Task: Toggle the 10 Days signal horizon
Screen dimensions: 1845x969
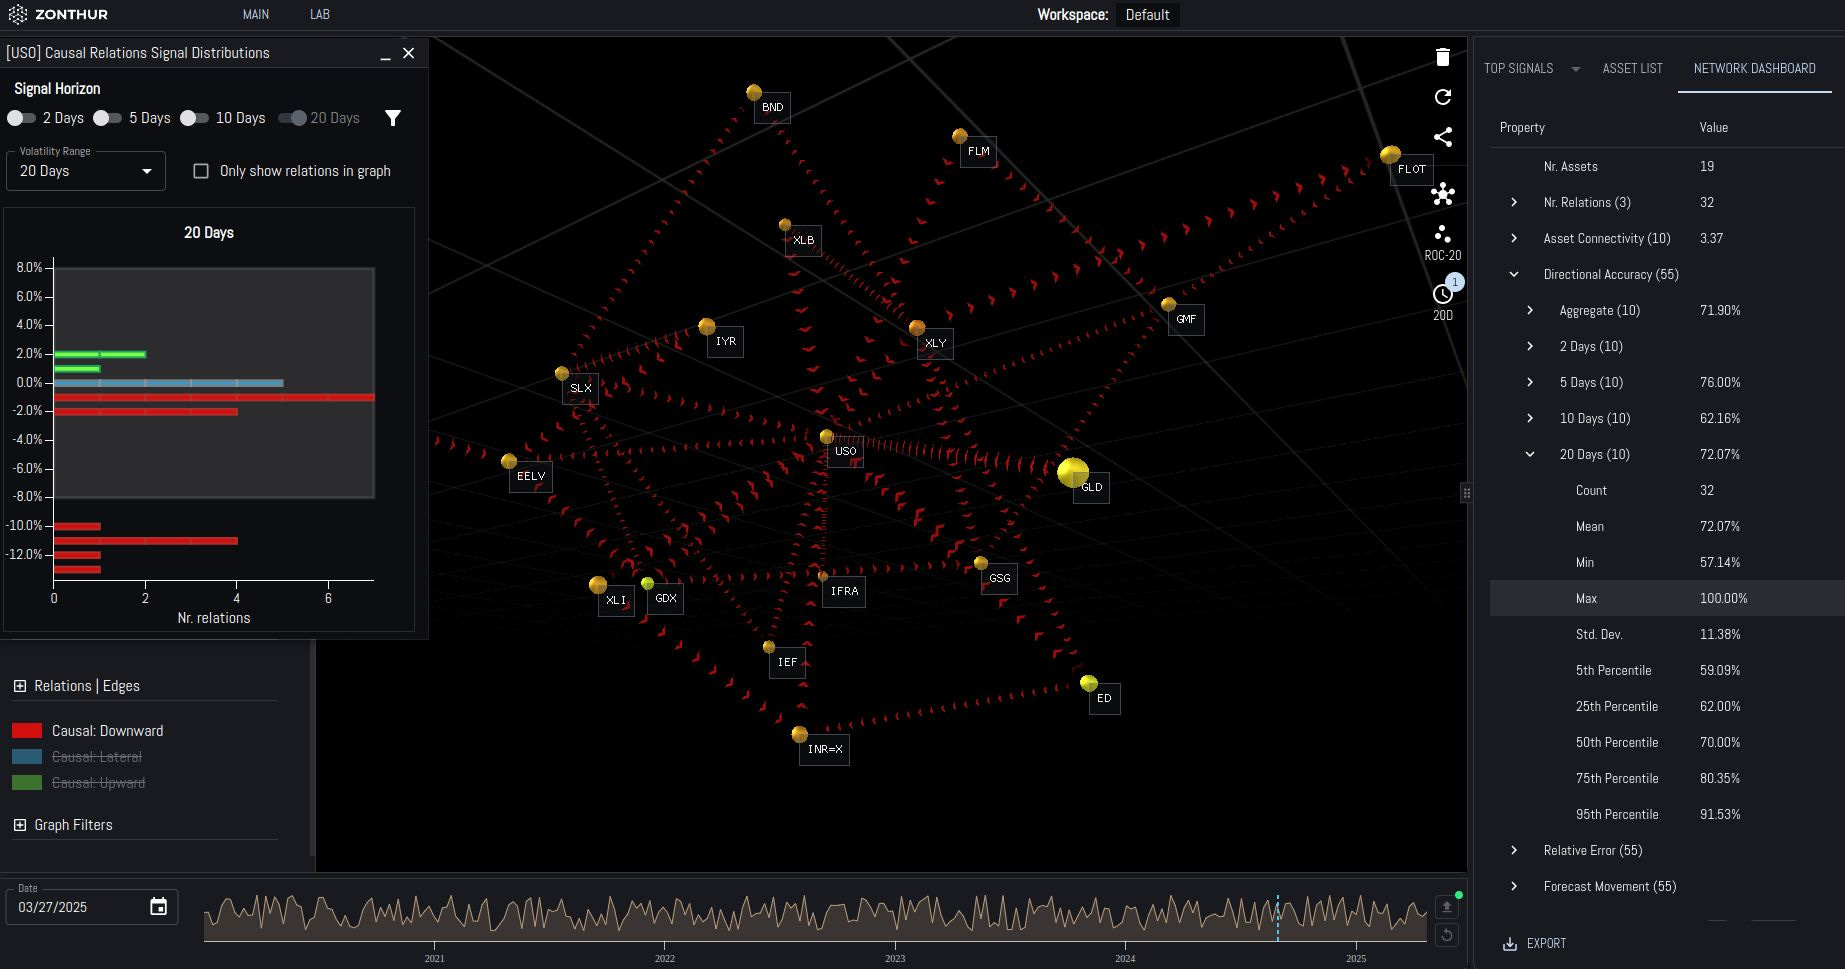Action: tap(194, 118)
